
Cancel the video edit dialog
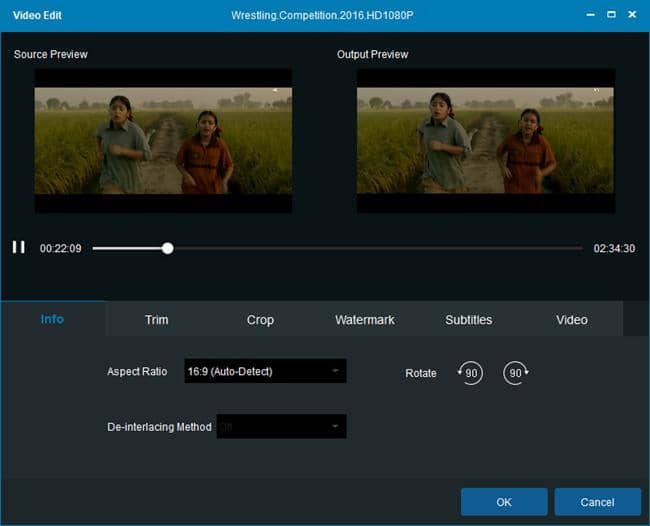597,502
